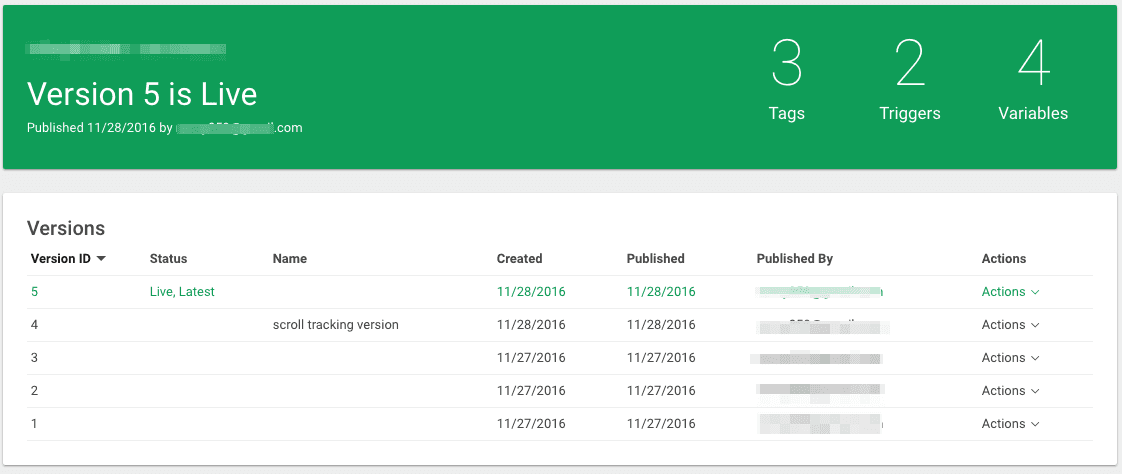Click the Name column header
Image resolution: width=1122 pixels, height=474 pixels.
pyautogui.click(x=290, y=258)
